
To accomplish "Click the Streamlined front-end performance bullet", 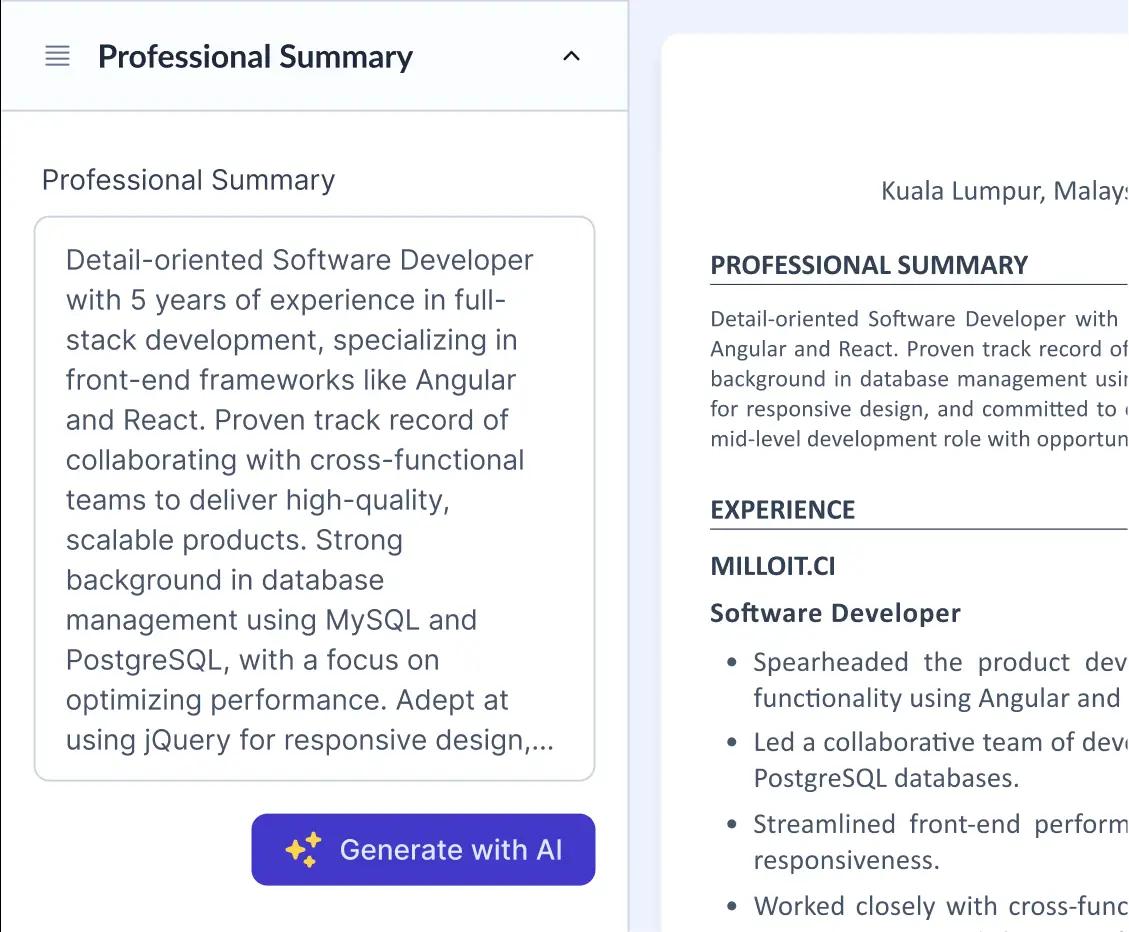I will [930, 824].
